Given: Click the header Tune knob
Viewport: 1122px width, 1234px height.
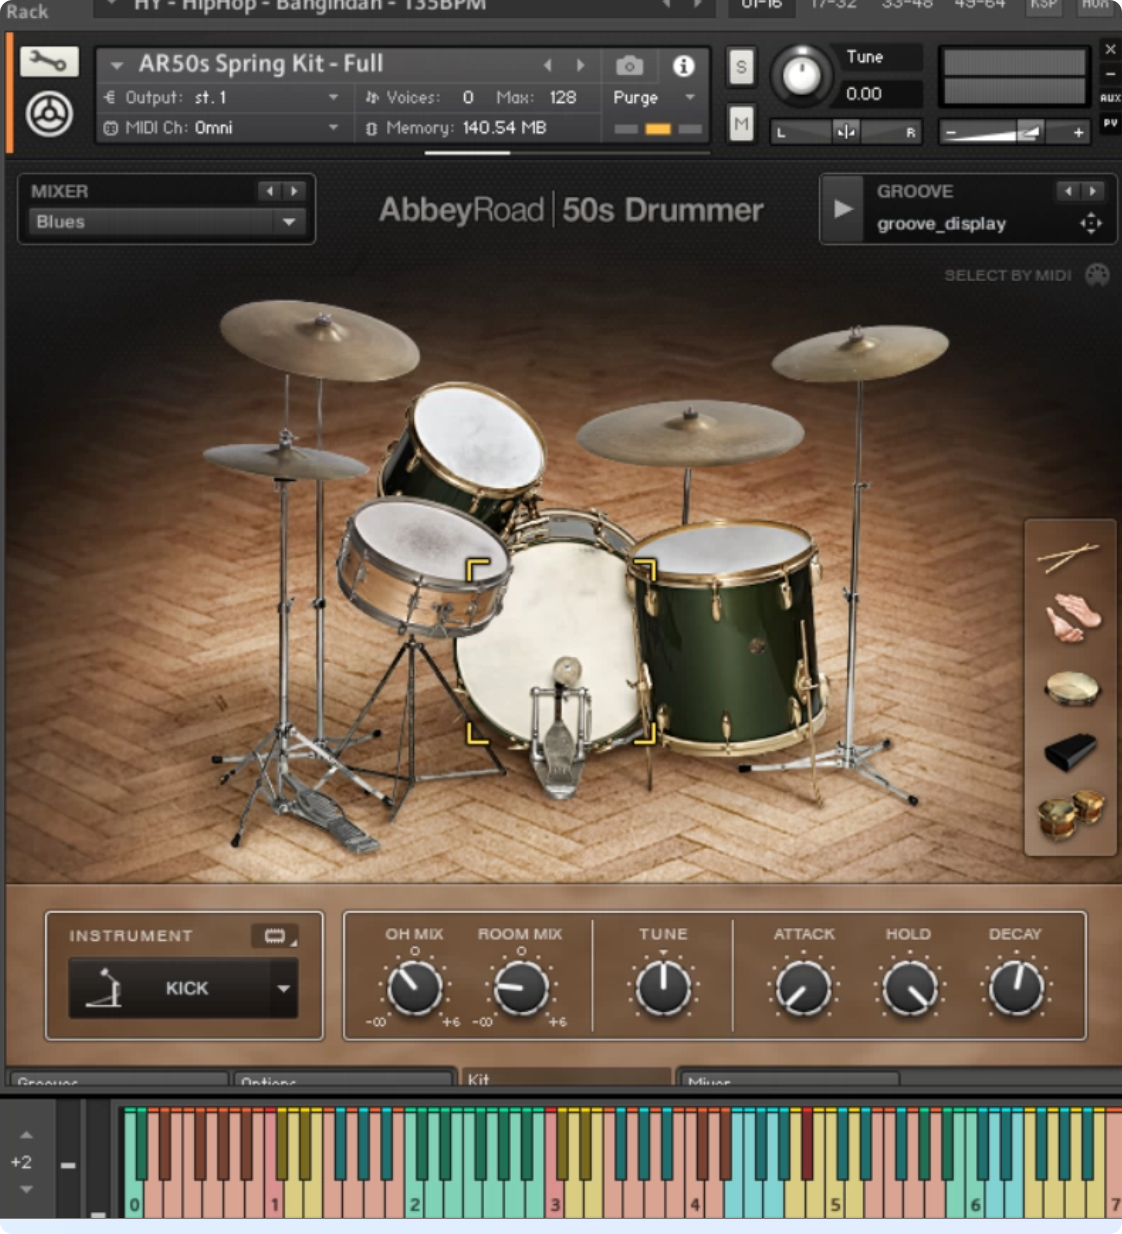Looking at the screenshot, I should click(x=801, y=75).
